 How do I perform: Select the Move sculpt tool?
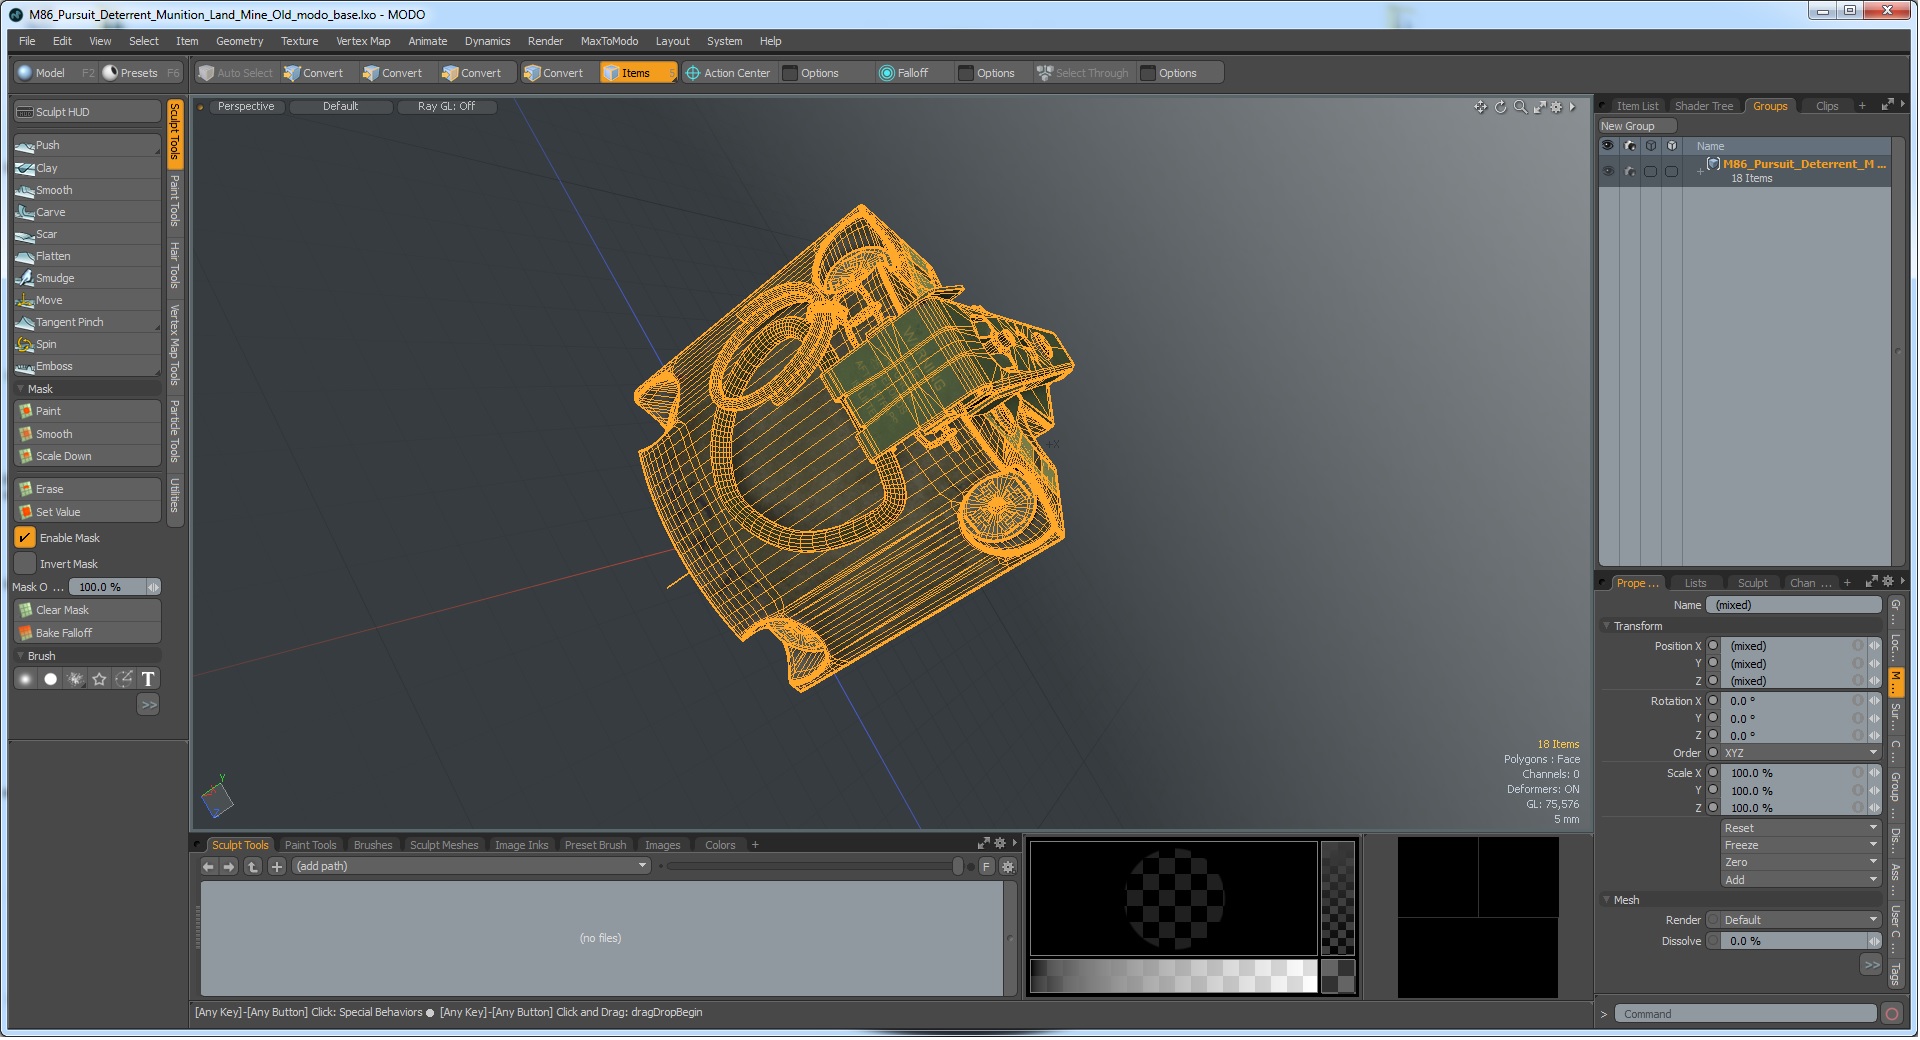tap(87, 300)
